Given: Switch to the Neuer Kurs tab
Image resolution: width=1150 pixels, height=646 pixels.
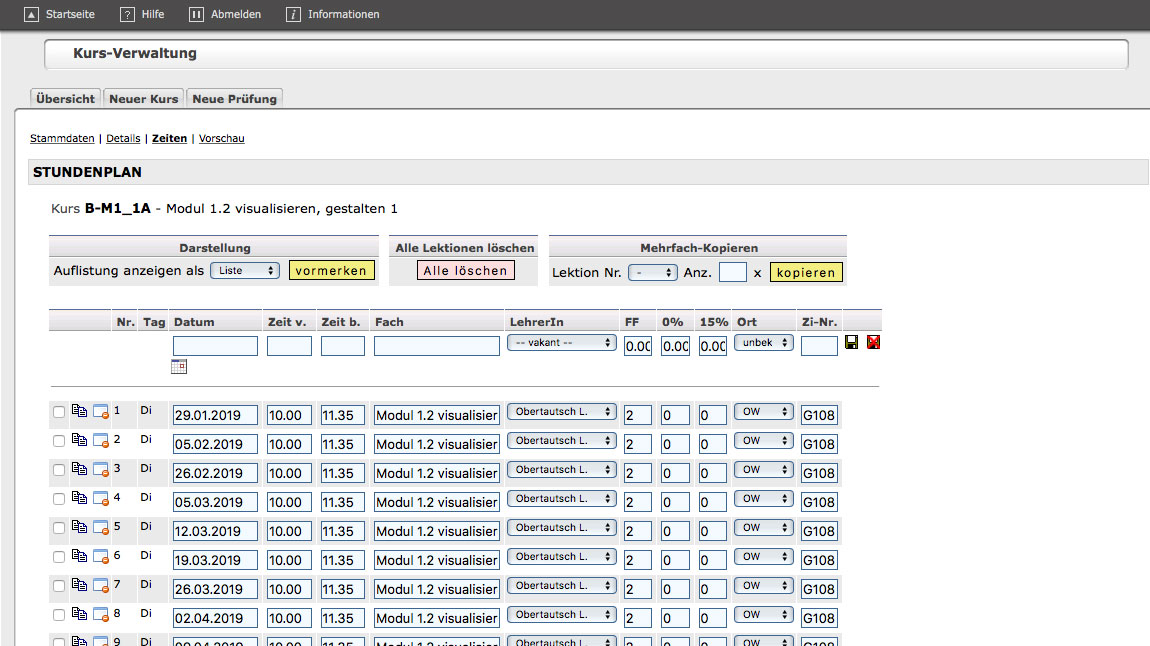Looking at the screenshot, I should 144,98.
